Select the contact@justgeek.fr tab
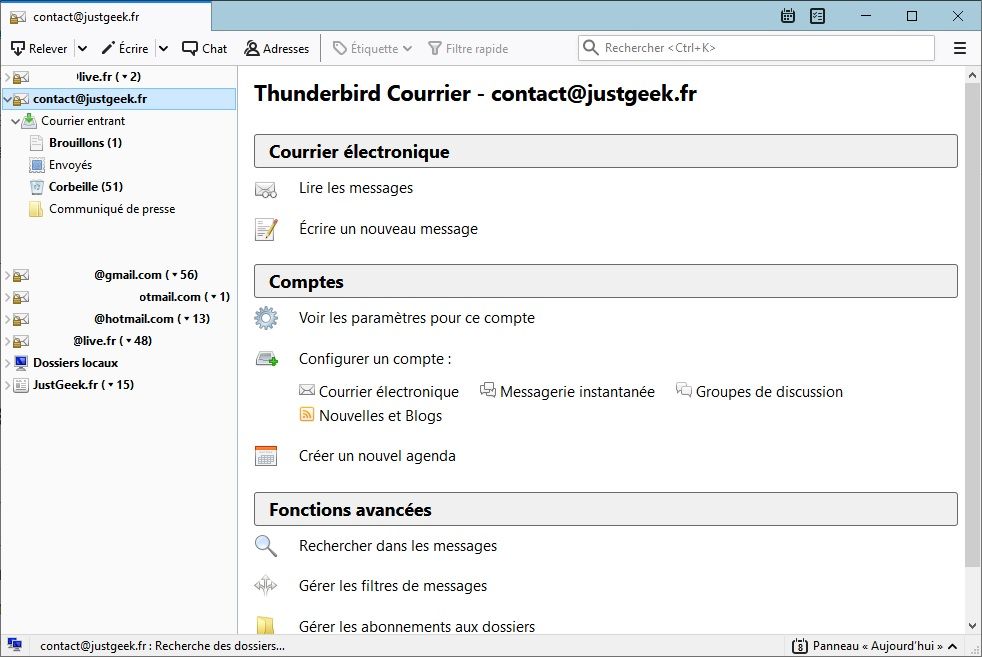The width and height of the screenshot is (982, 657). (106, 17)
